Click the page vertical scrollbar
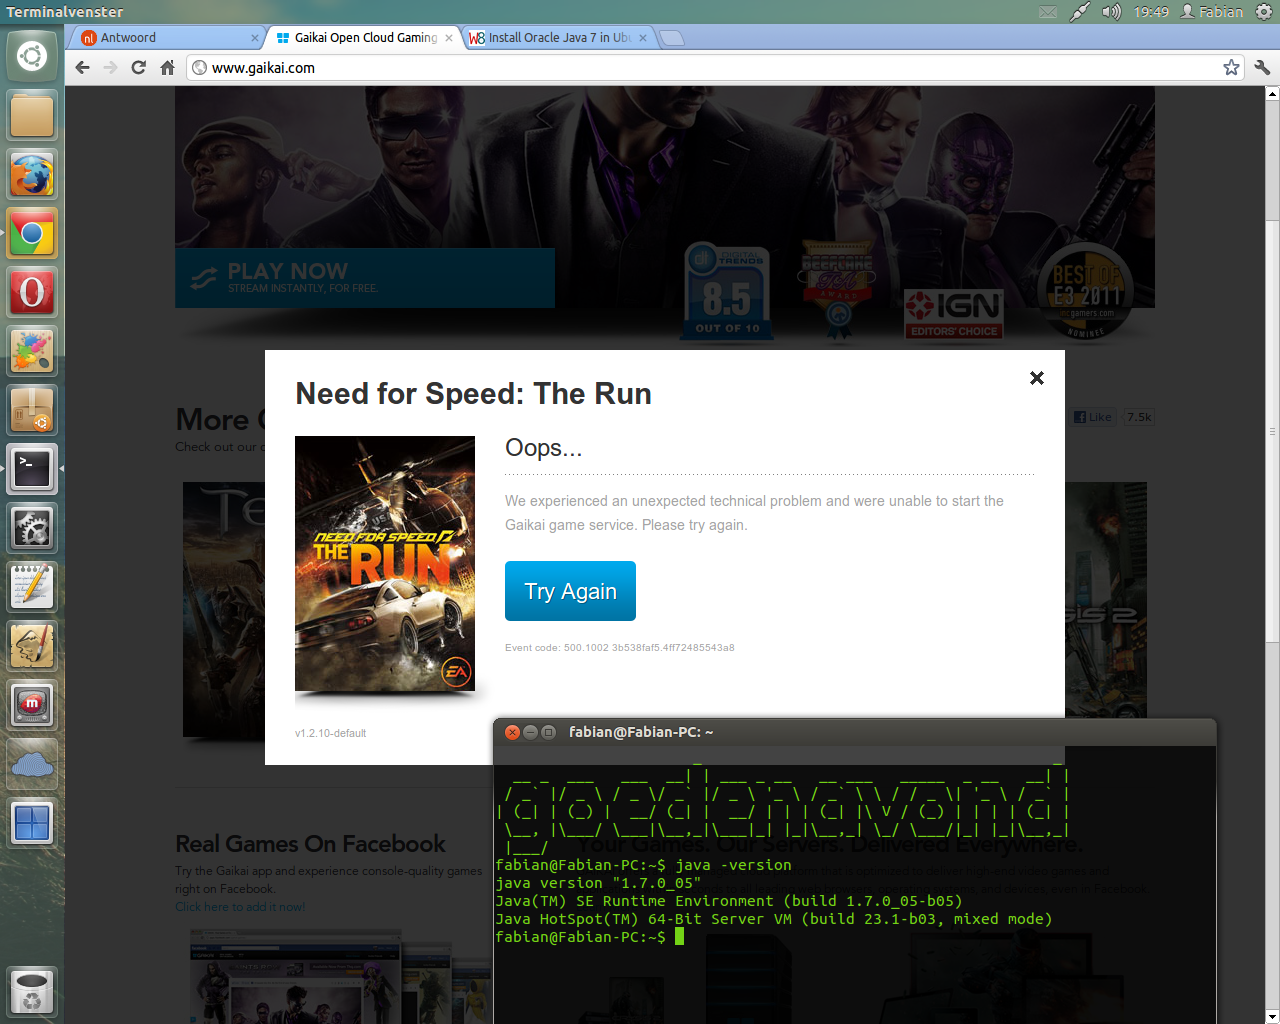The width and height of the screenshot is (1280, 1024). click(x=1272, y=430)
